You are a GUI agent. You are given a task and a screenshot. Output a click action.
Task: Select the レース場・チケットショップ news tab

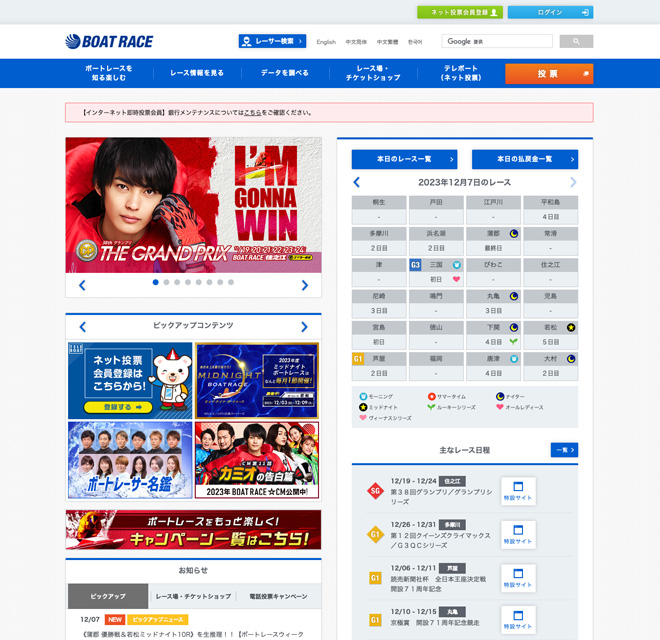point(193,596)
